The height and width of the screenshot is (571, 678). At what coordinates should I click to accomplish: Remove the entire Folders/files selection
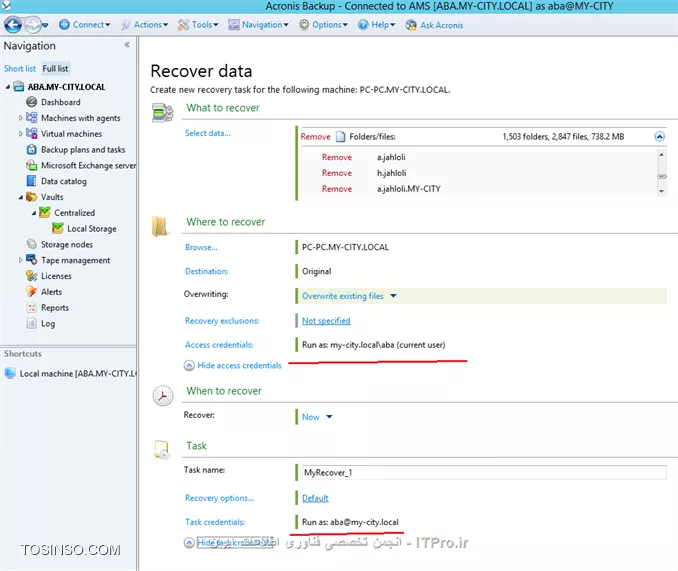315,137
